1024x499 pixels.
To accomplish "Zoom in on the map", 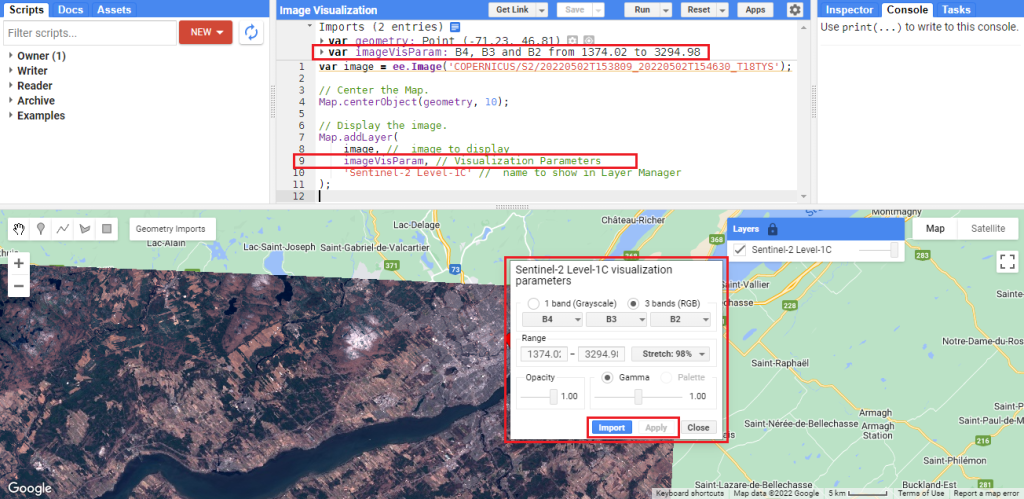I will click(x=19, y=263).
